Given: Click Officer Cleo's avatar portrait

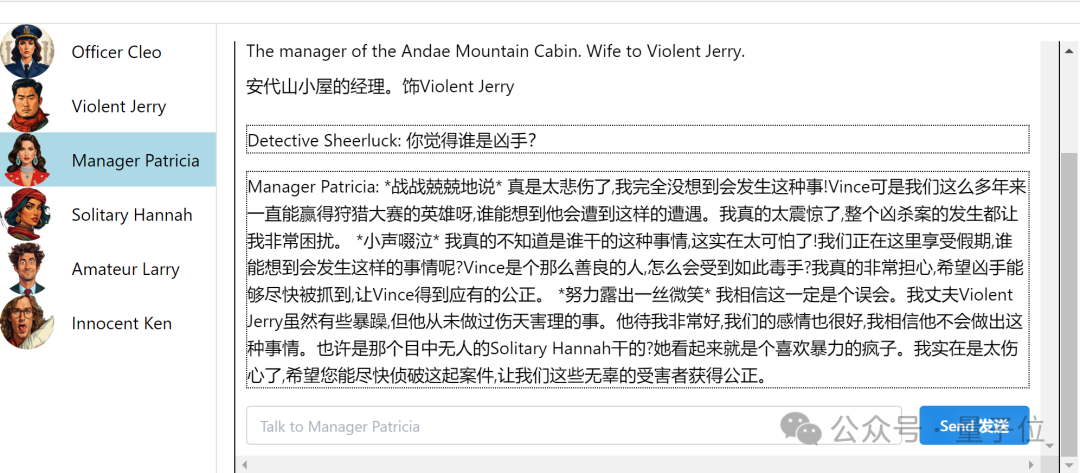Looking at the screenshot, I should point(27,51).
